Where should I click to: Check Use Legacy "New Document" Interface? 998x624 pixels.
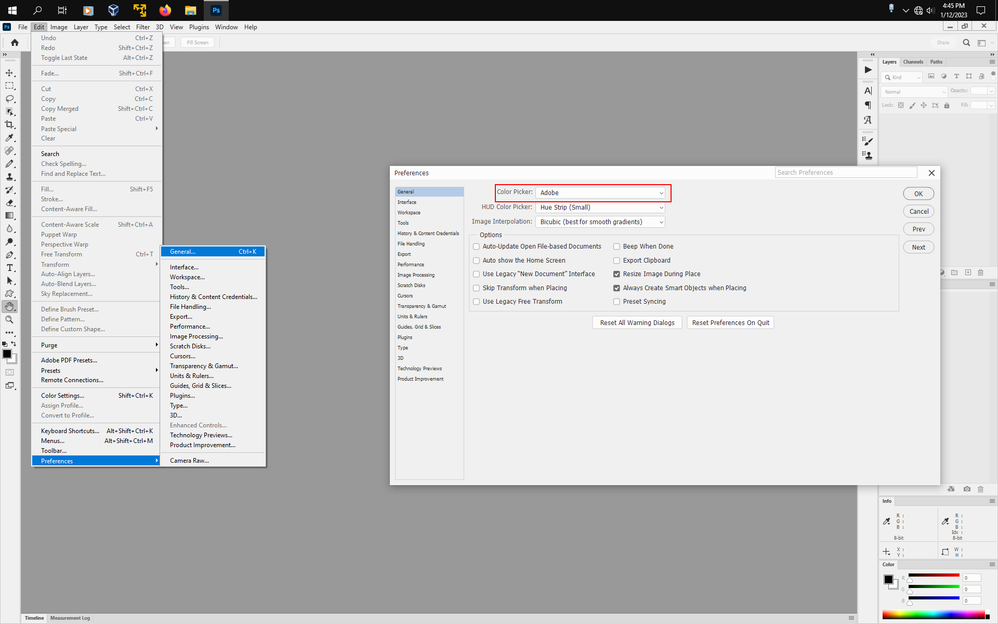click(476, 274)
